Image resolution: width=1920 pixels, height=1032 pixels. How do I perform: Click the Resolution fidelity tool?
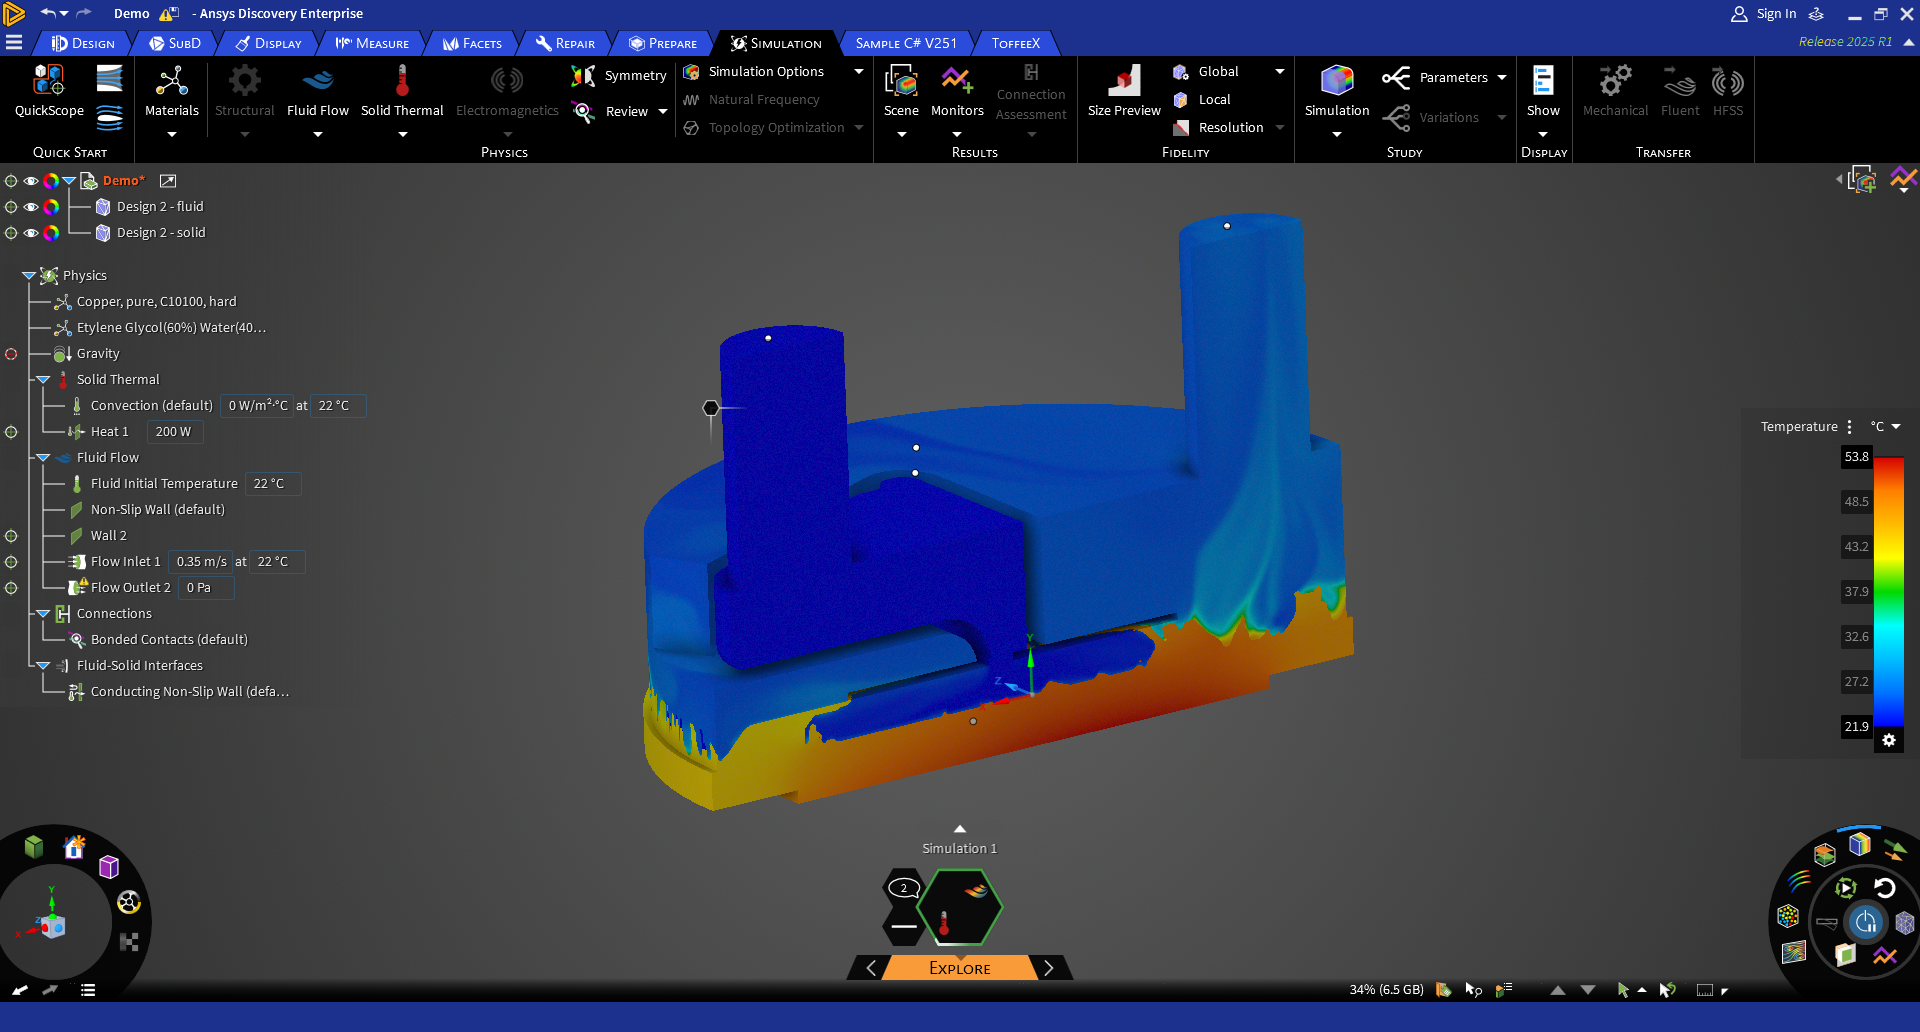coord(1218,128)
